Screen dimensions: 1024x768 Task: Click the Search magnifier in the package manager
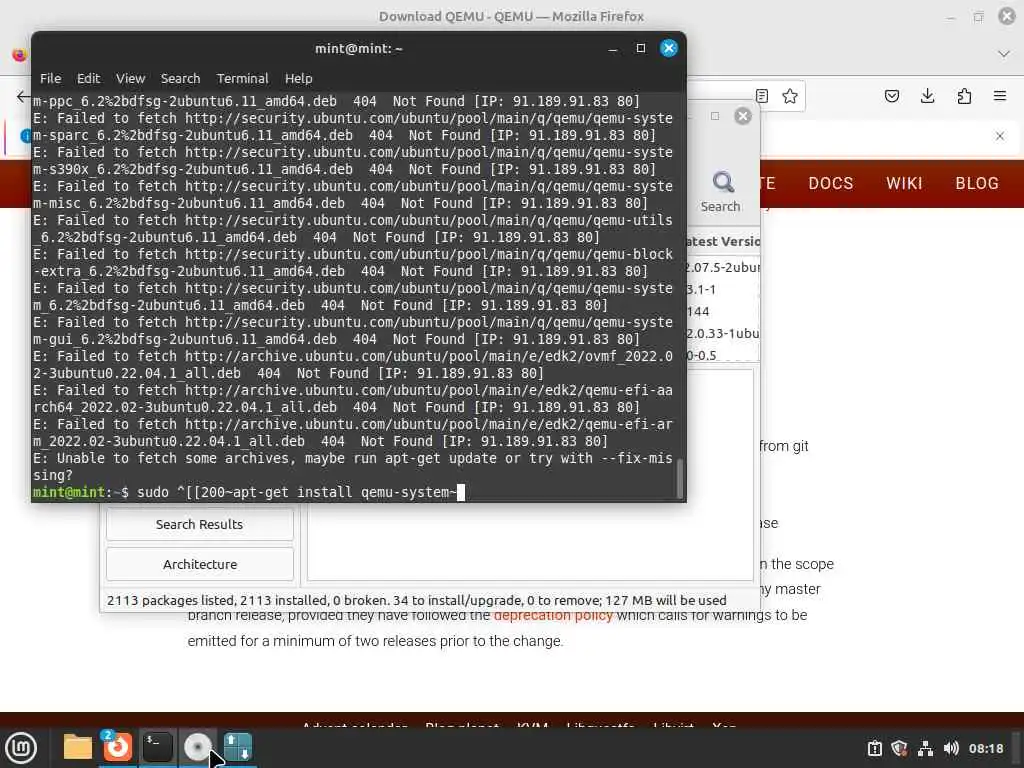point(721,191)
